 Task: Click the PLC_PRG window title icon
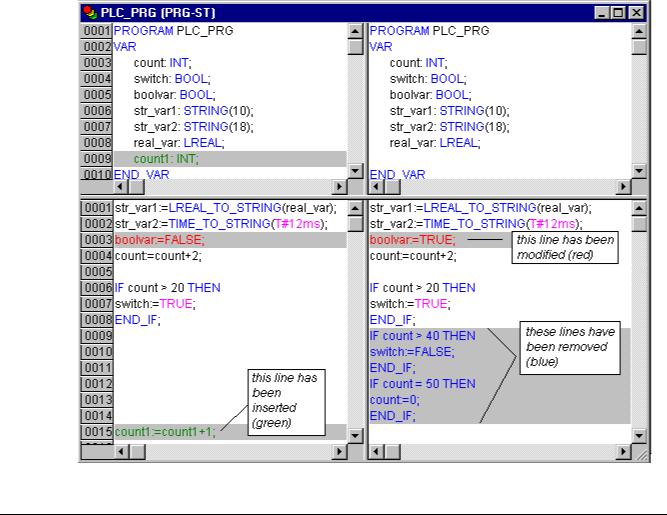tap(90, 13)
